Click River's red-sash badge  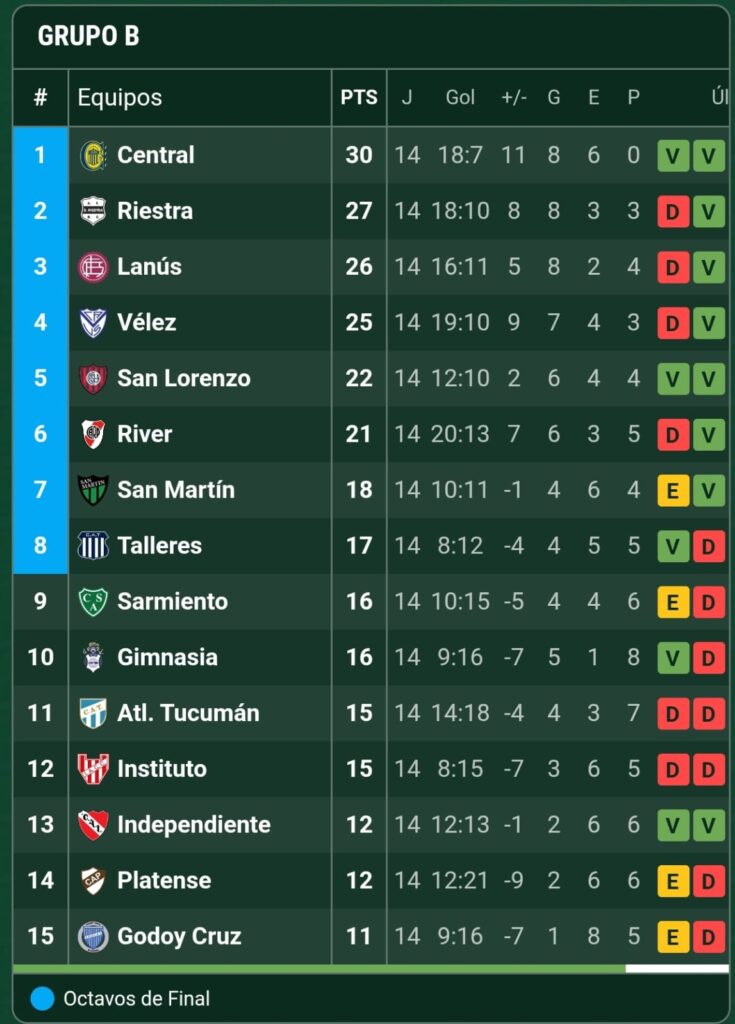93,434
